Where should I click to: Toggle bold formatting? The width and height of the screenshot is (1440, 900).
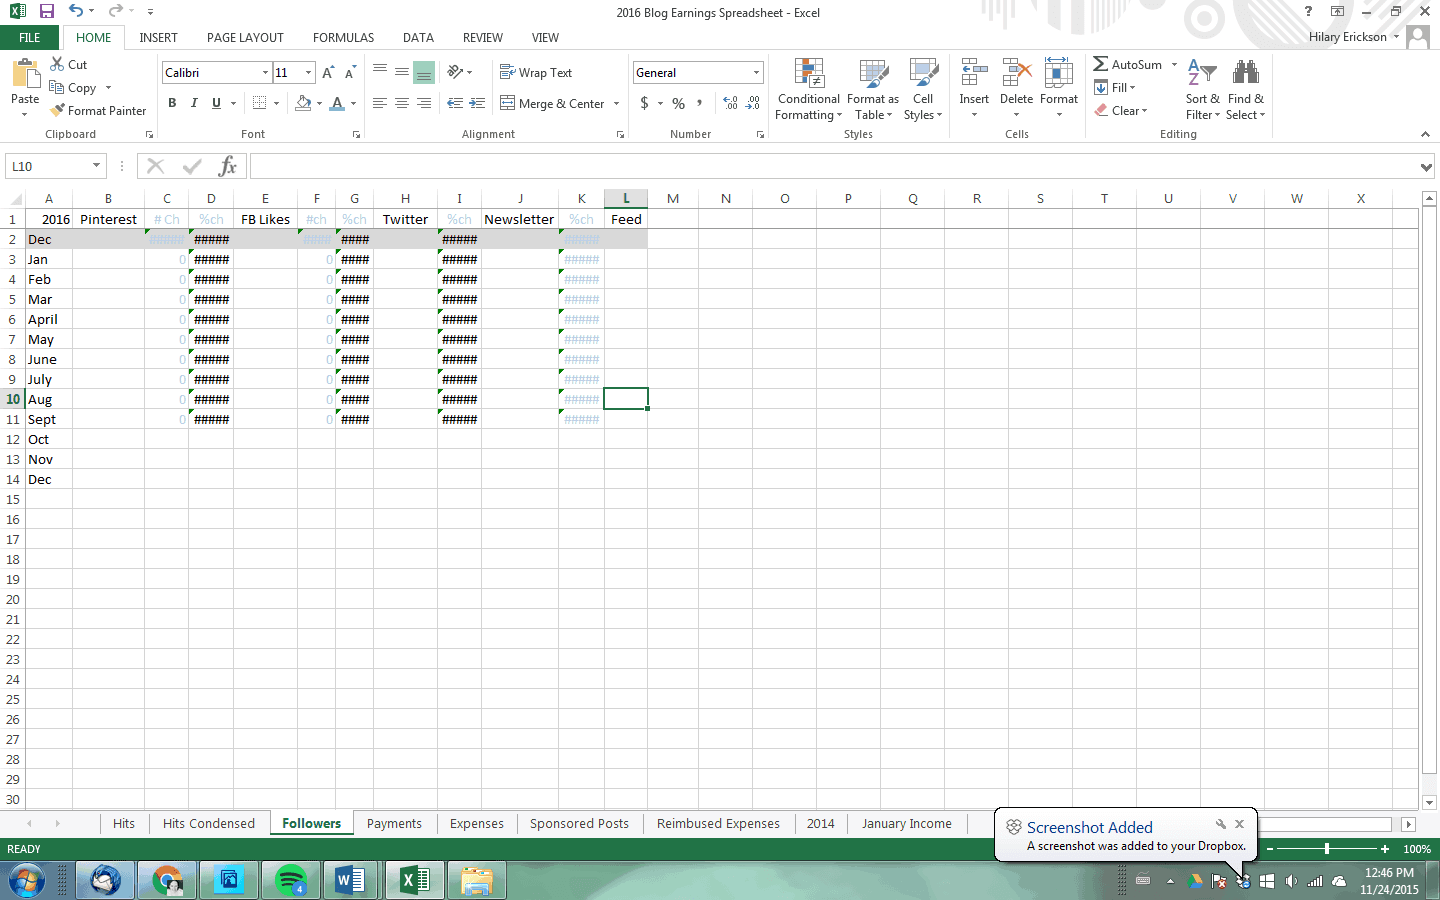pos(172,103)
